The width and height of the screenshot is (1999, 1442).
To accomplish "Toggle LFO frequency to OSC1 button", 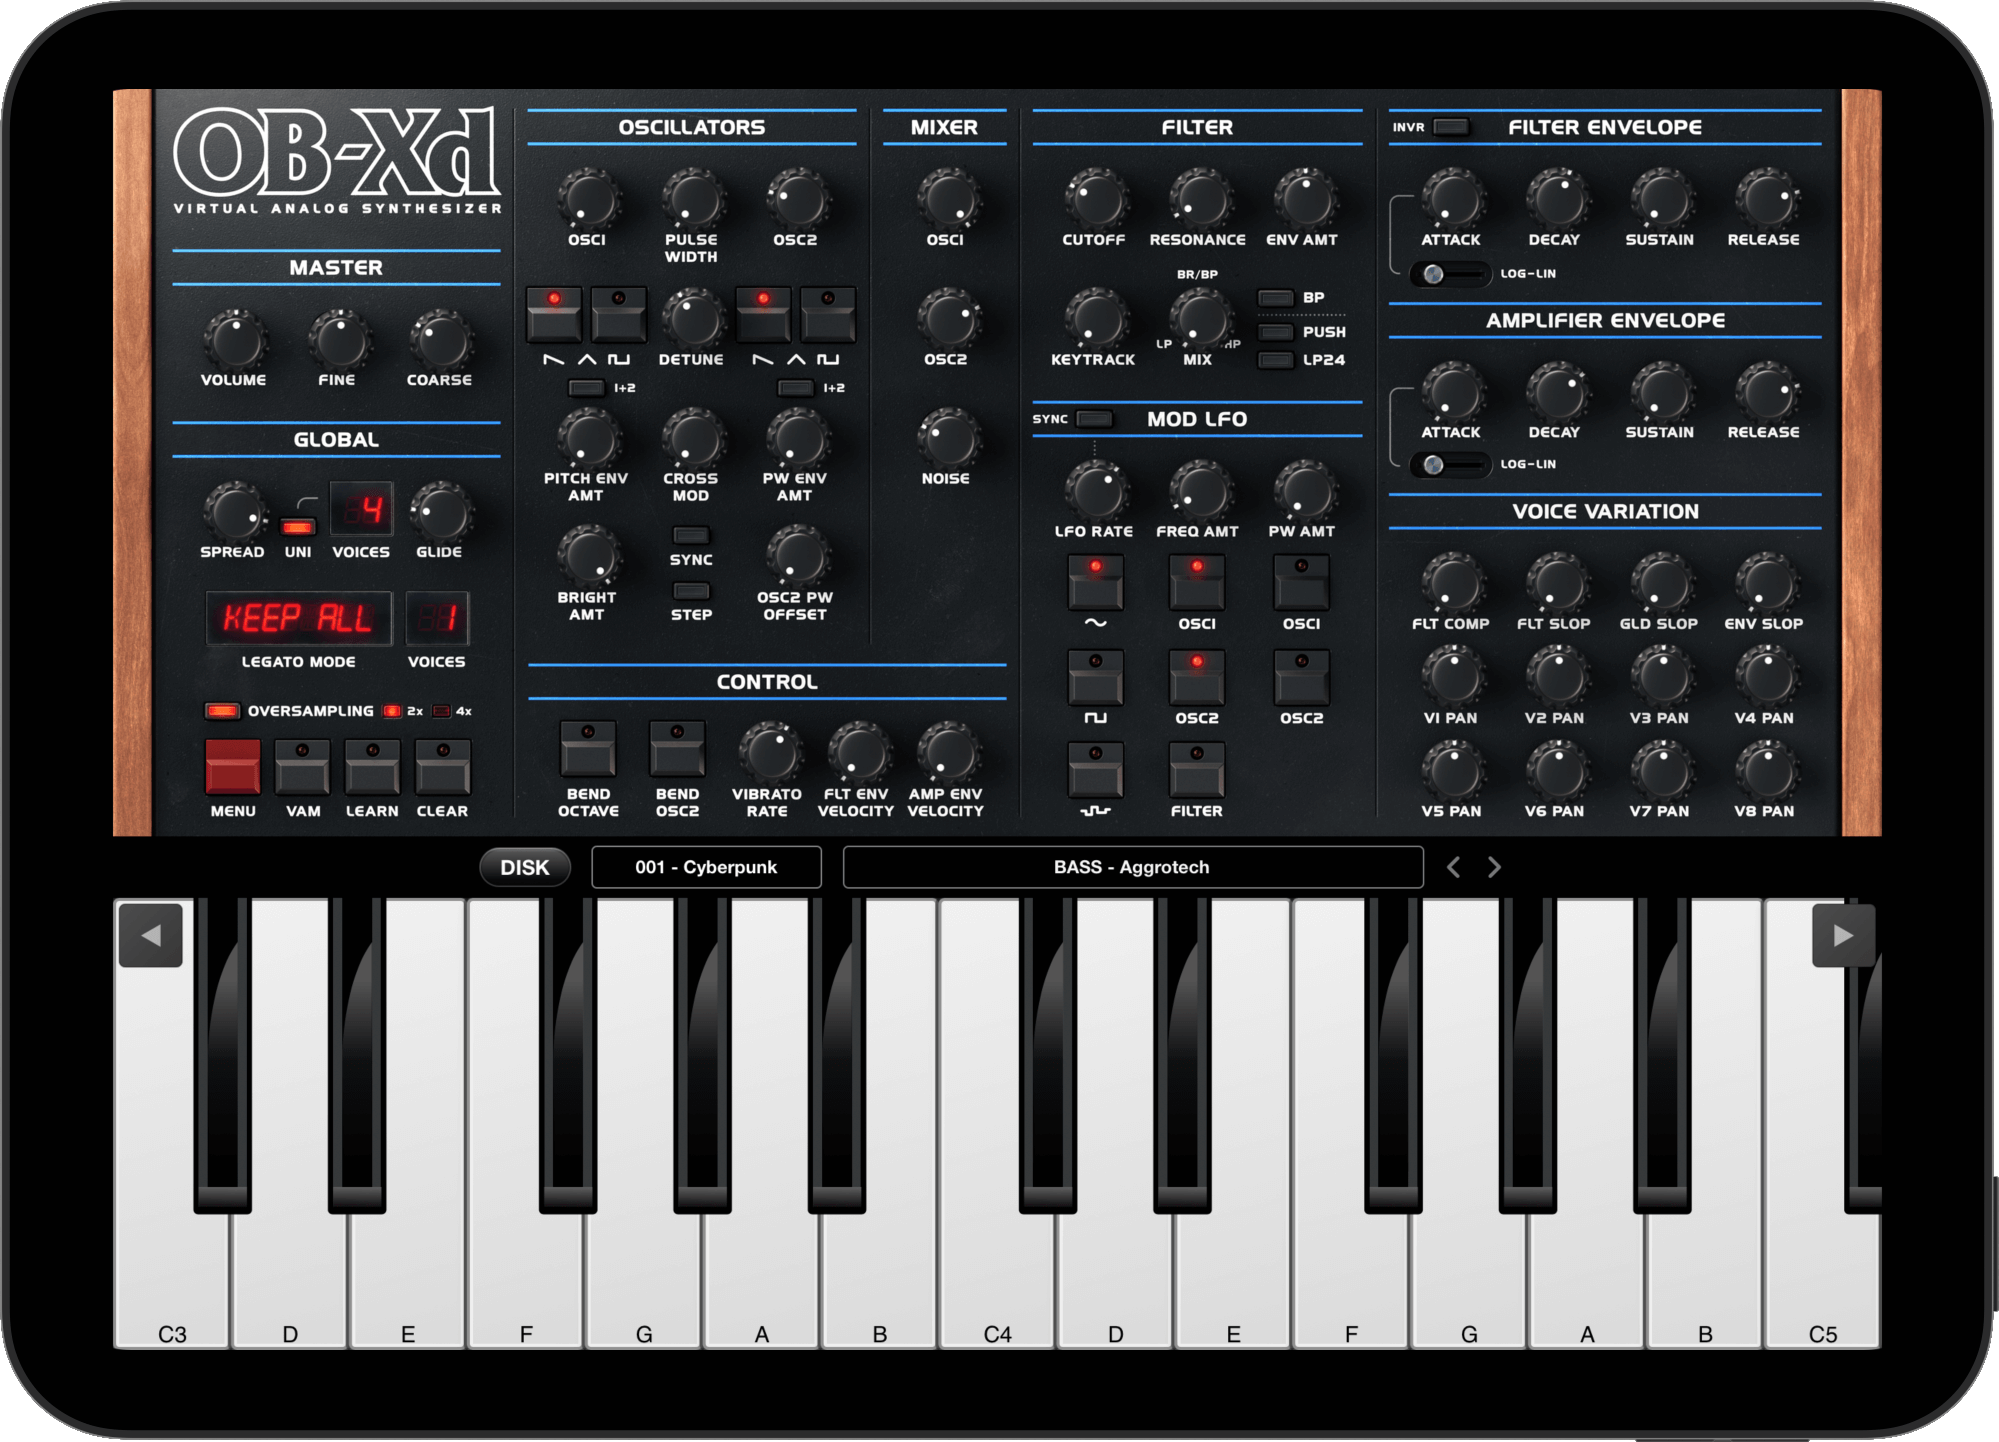I will 1197,582.
